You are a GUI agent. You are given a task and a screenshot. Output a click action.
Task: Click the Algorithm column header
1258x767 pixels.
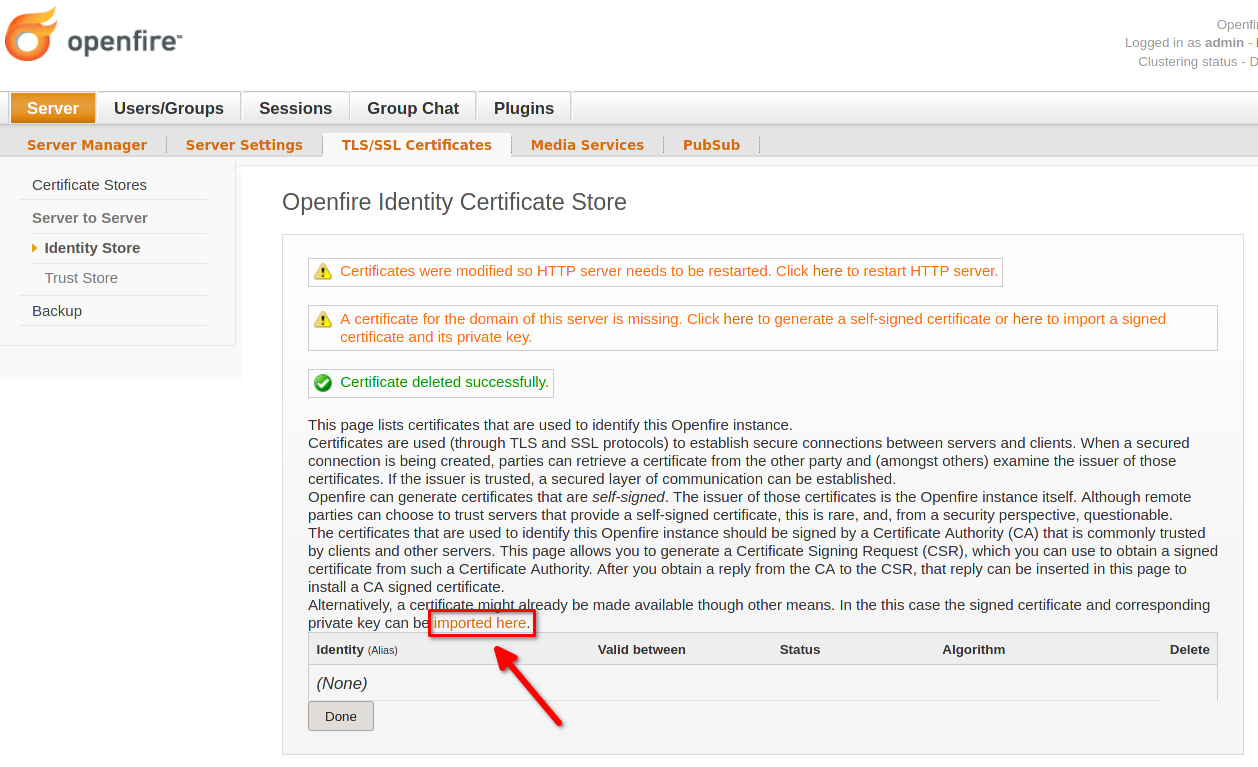[974, 650]
